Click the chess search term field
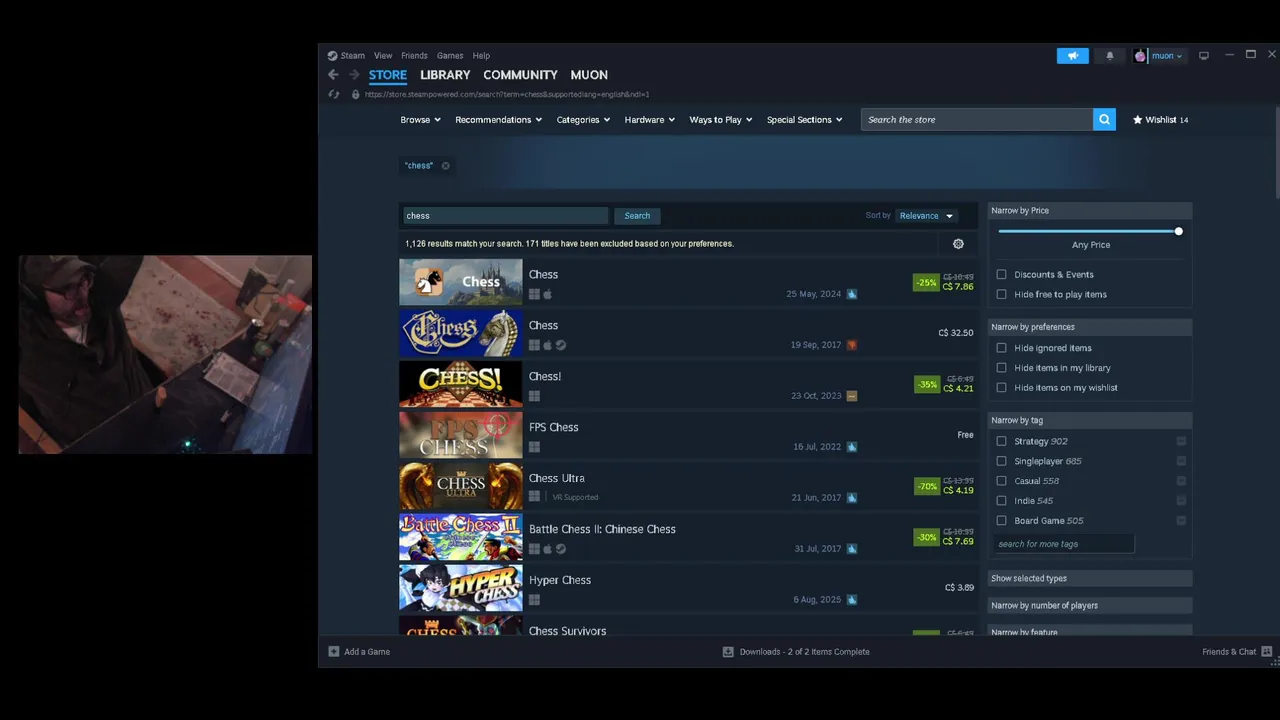 tap(506, 216)
